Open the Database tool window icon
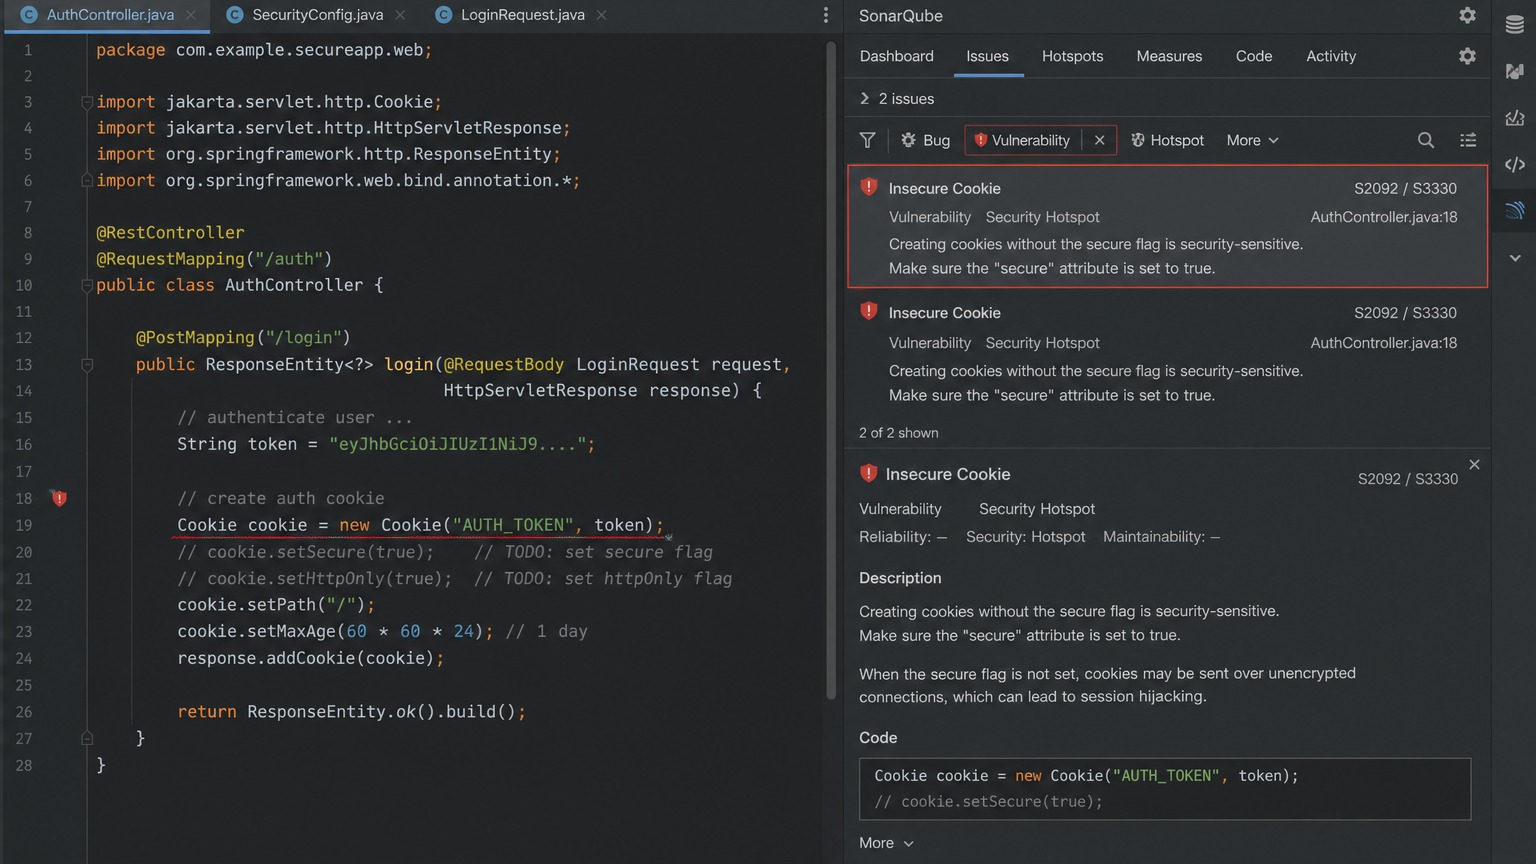The height and width of the screenshot is (864, 1536). tap(1515, 25)
